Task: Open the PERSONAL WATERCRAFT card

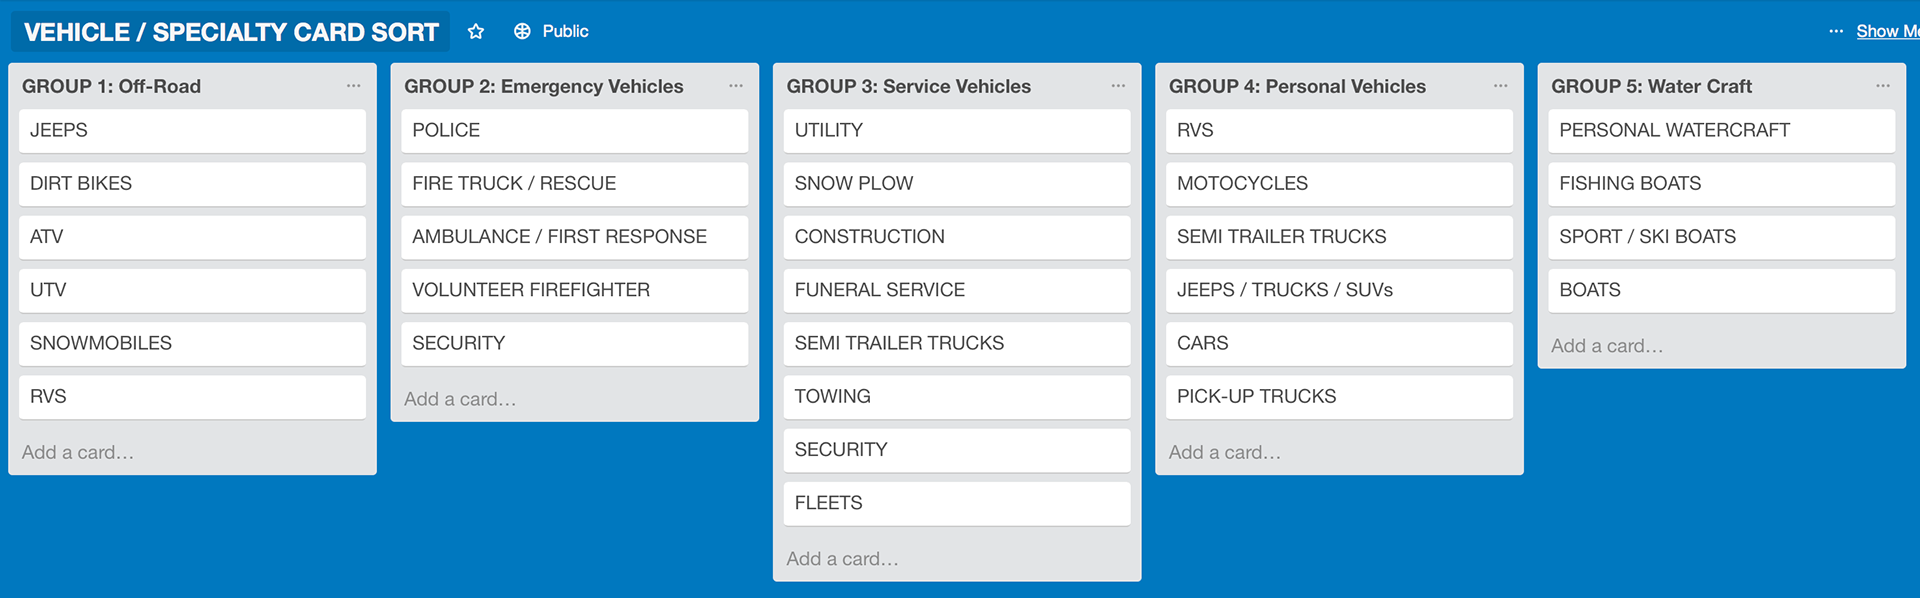Action: [1721, 131]
